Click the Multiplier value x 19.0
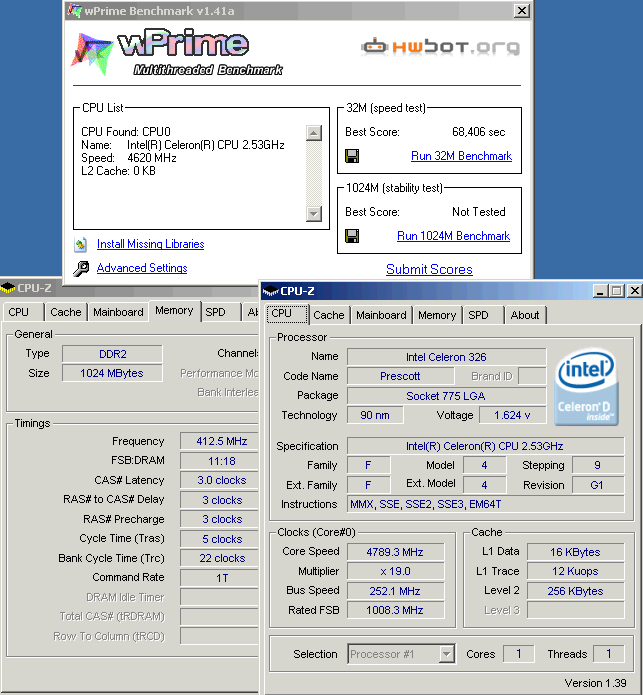The image size is (643, 695). click(395, 571)
